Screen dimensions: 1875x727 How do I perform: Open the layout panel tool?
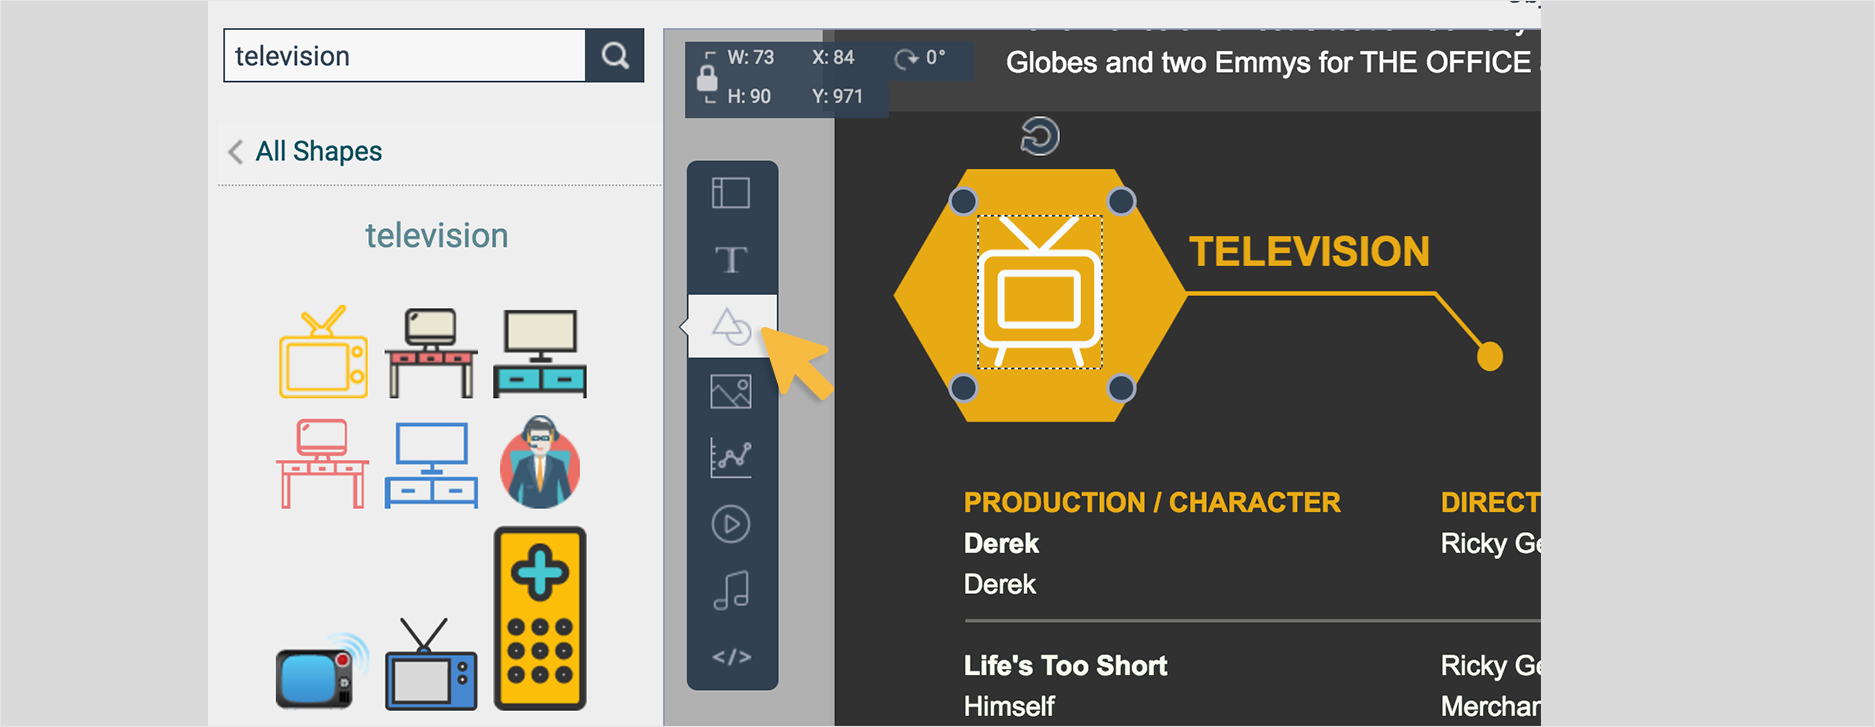pyautogui.click(x=731, y=193)
